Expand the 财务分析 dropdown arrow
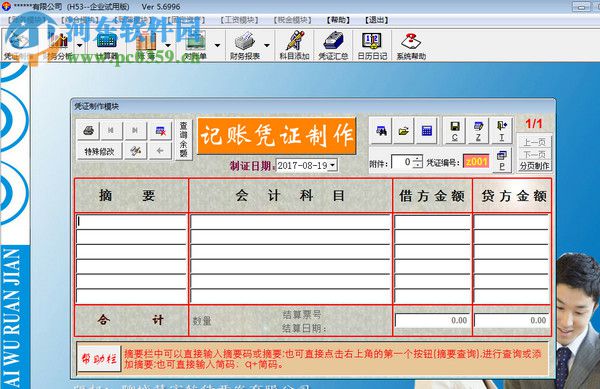Viewport: 600px width, 389px height. tap(80, 46)
